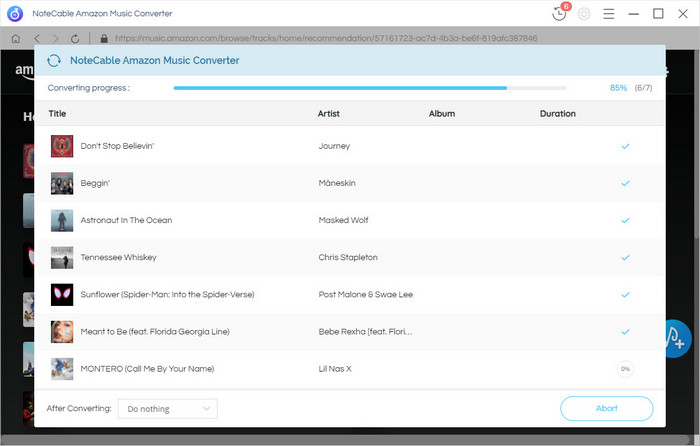Click checkmark for Meant to Be
Screen dimensions: 700x446
coord(625,332)
